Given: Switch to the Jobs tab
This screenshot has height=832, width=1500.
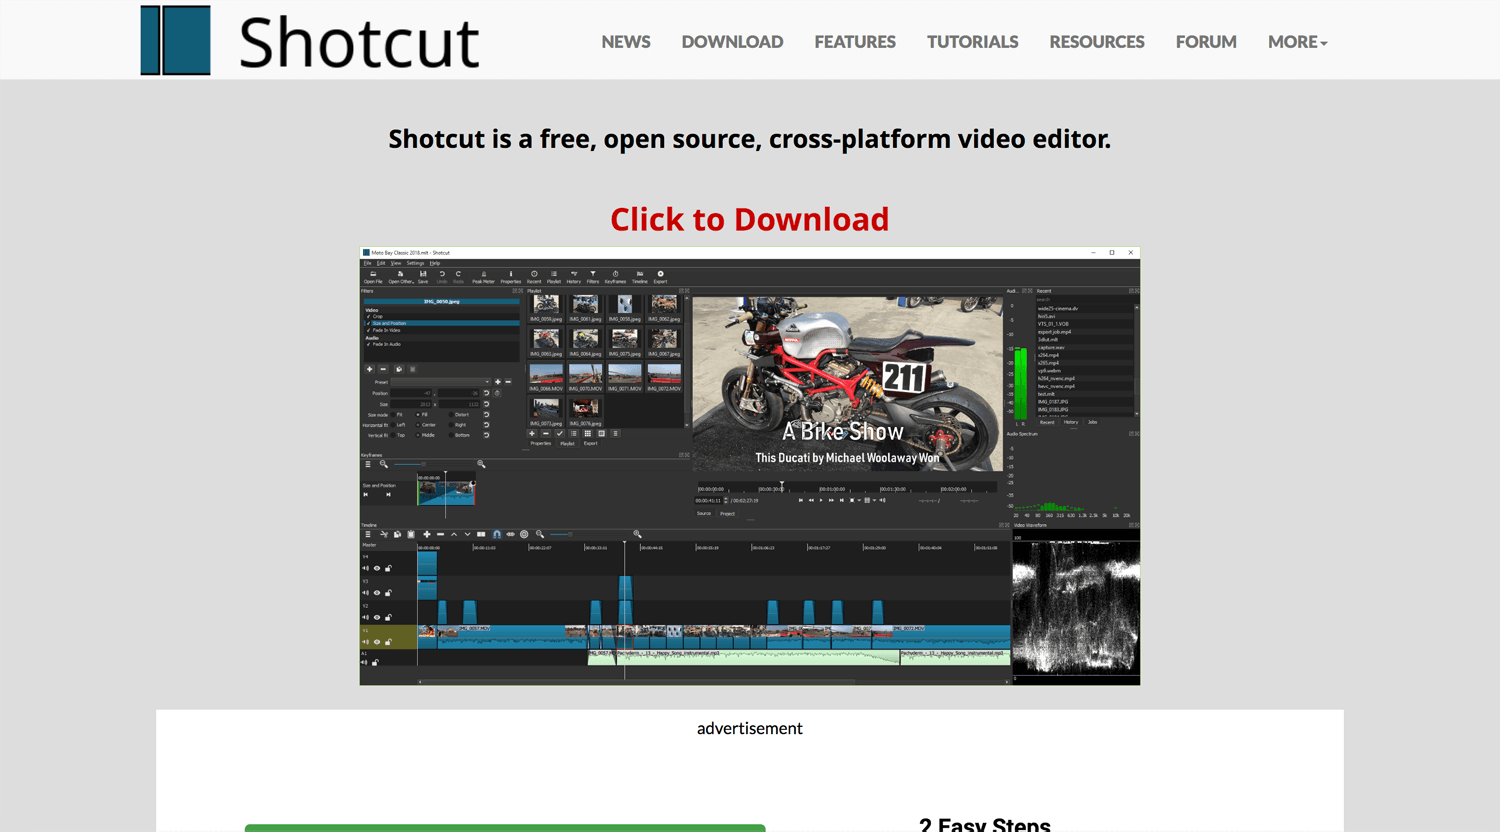Looking at the screenshot, I should [x=1092, y=422].
